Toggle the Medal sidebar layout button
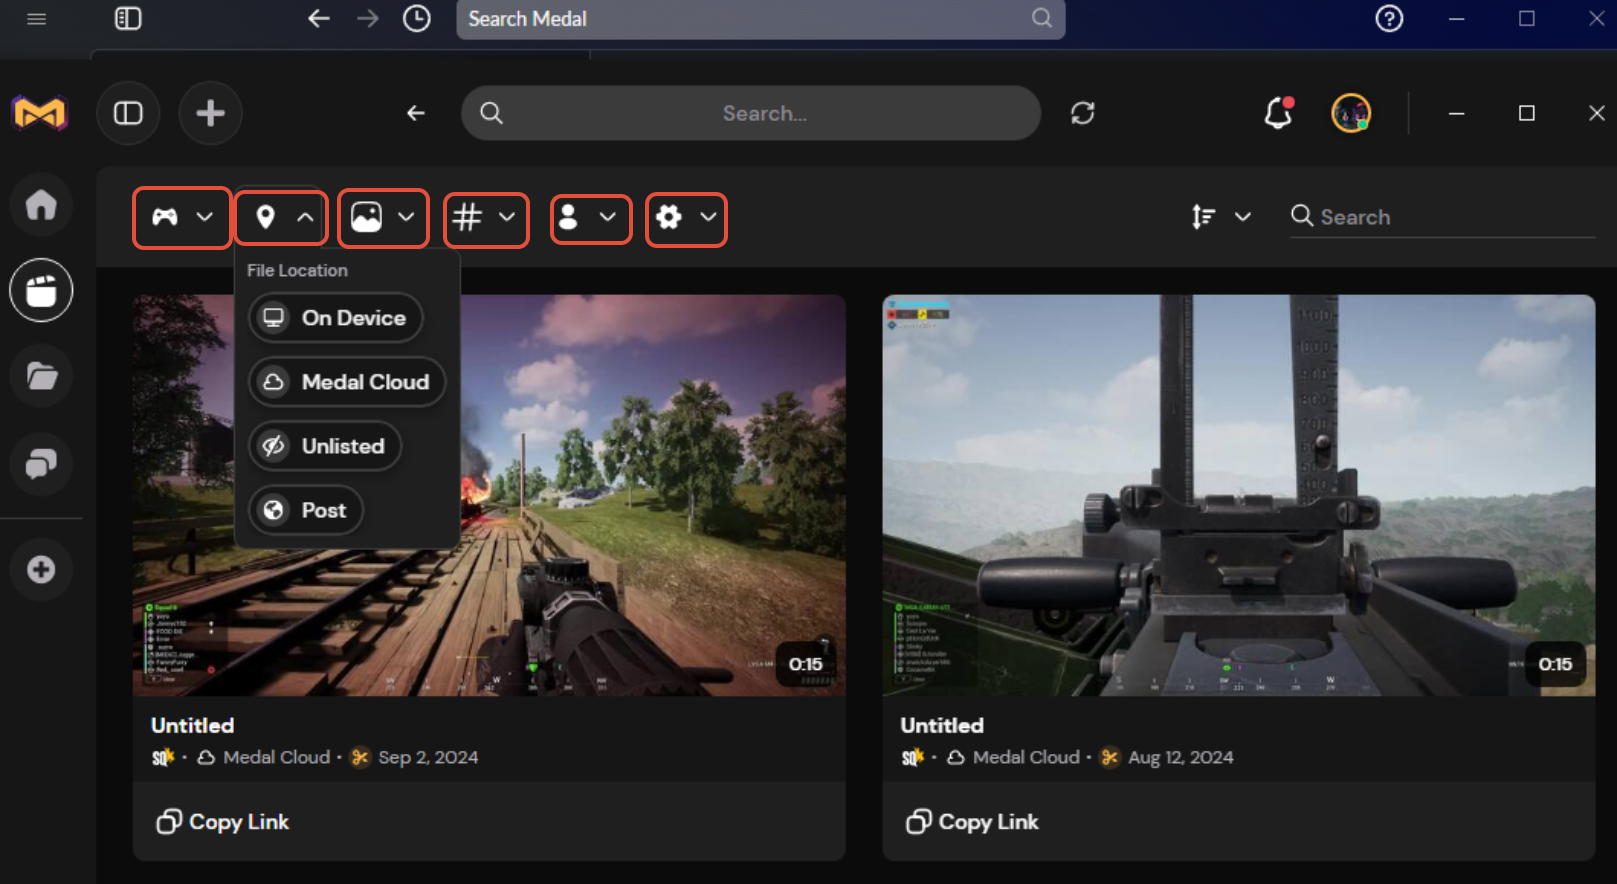1617x884 pixels. [128, 113]
